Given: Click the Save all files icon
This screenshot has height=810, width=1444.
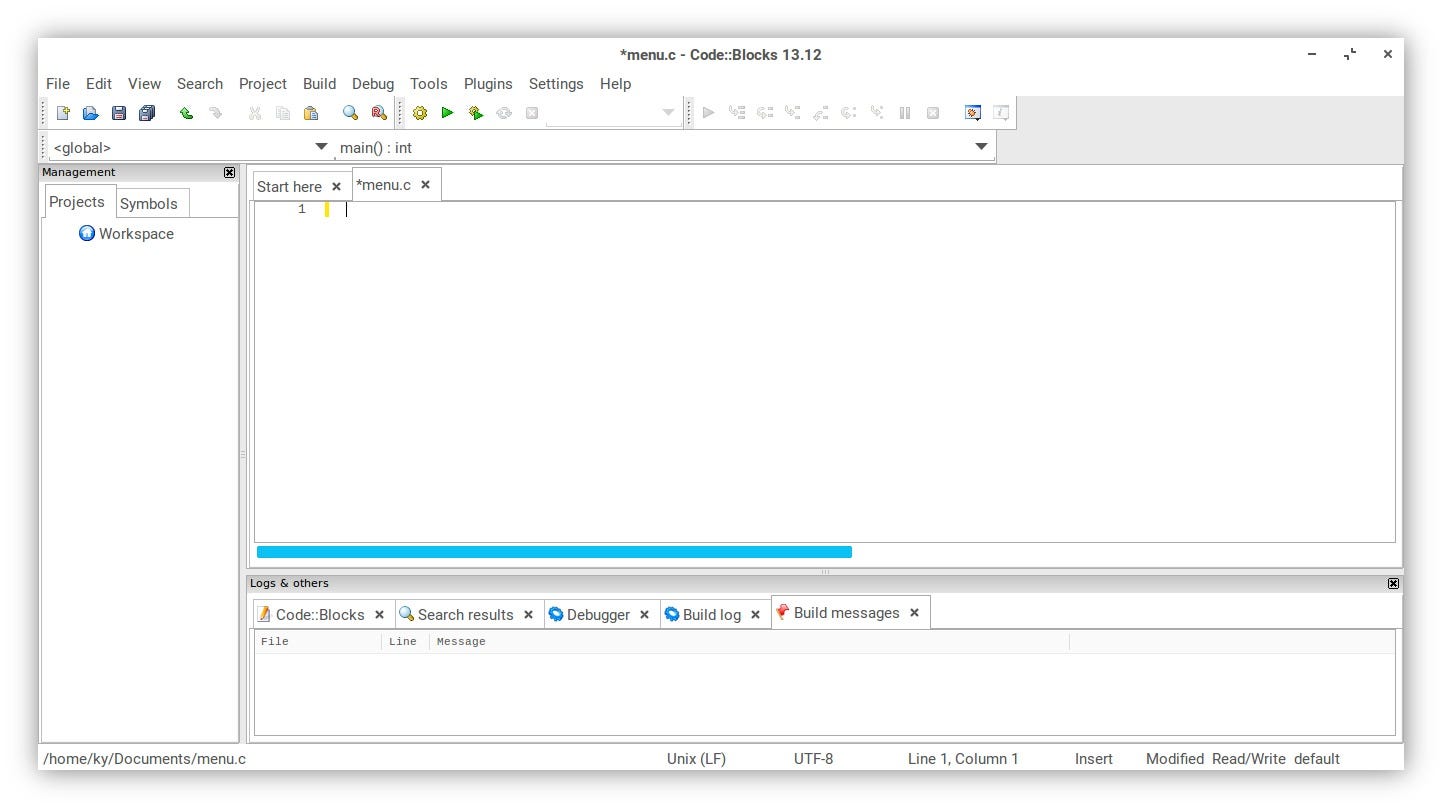Looking at the screenshot, I should tap(147, 113).
